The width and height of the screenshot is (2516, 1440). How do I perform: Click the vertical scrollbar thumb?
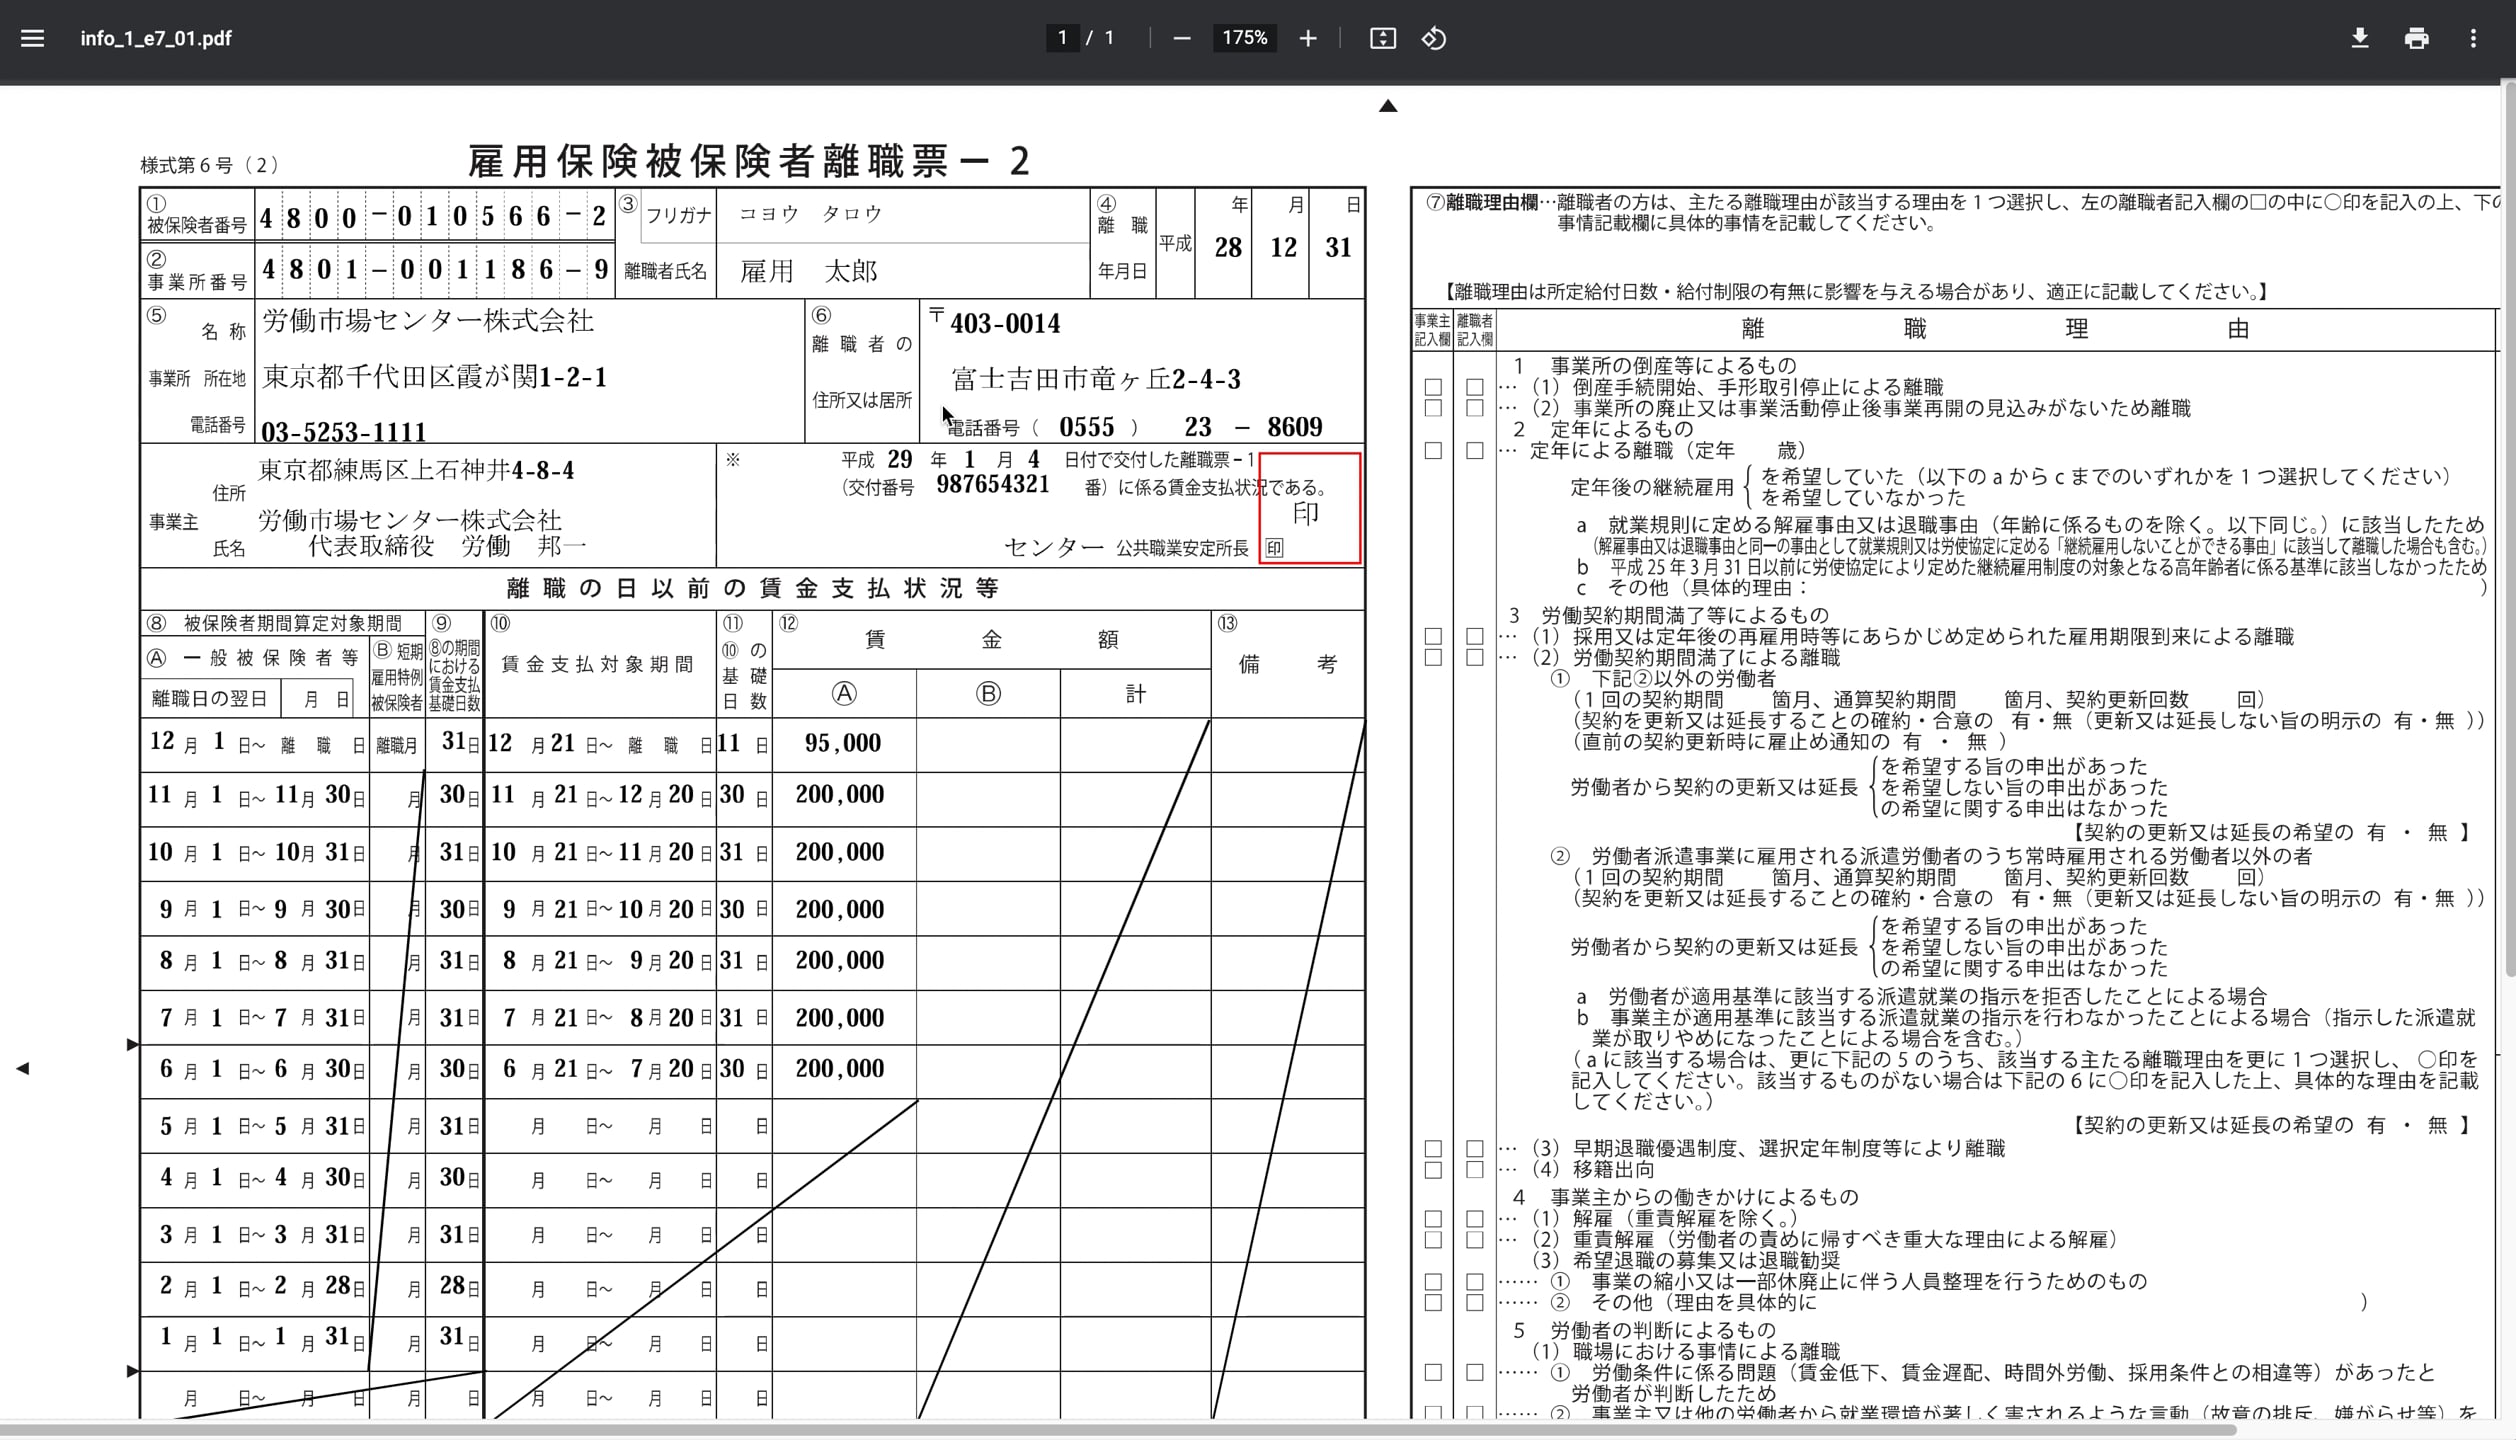coord(2509,530)
